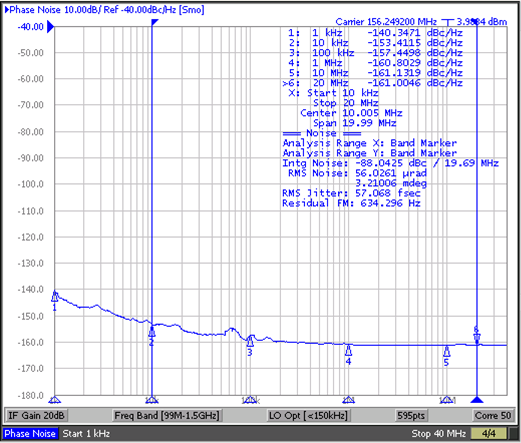Viewport: 521px width, 443px height.
Task: Click the -180.0 y-axis label
Action: [30, 395]
